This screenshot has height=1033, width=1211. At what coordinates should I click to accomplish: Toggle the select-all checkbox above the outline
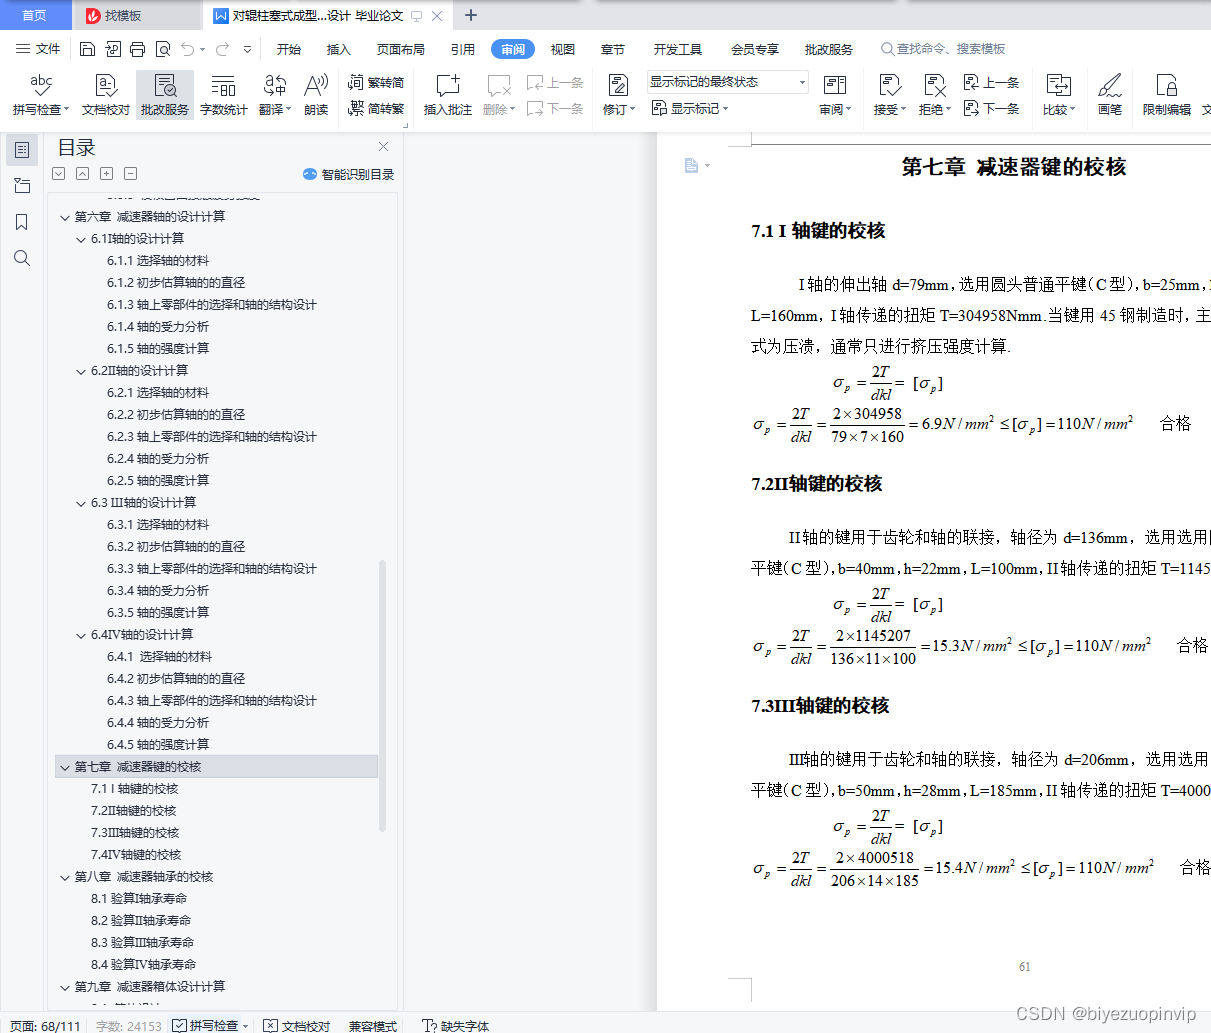click(x=58, y=173)
